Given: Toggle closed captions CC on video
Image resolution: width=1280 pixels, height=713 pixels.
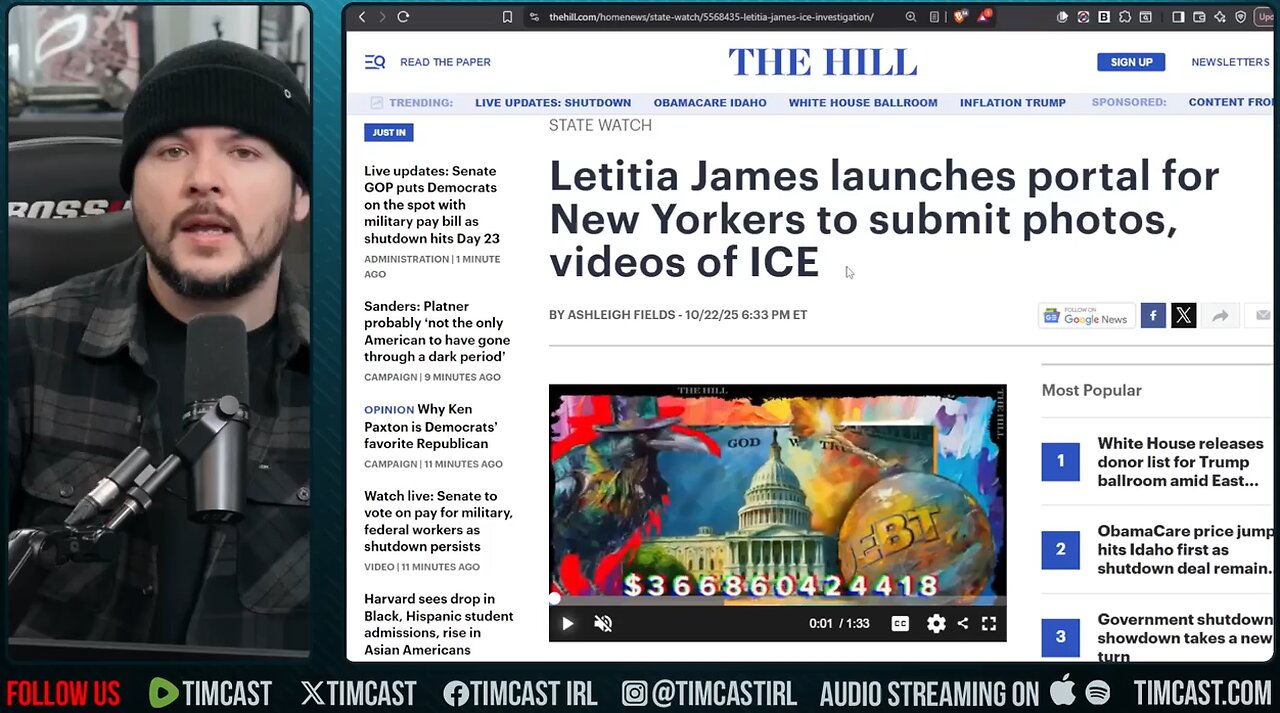Looking at the screenshot, I should point(900,624).
